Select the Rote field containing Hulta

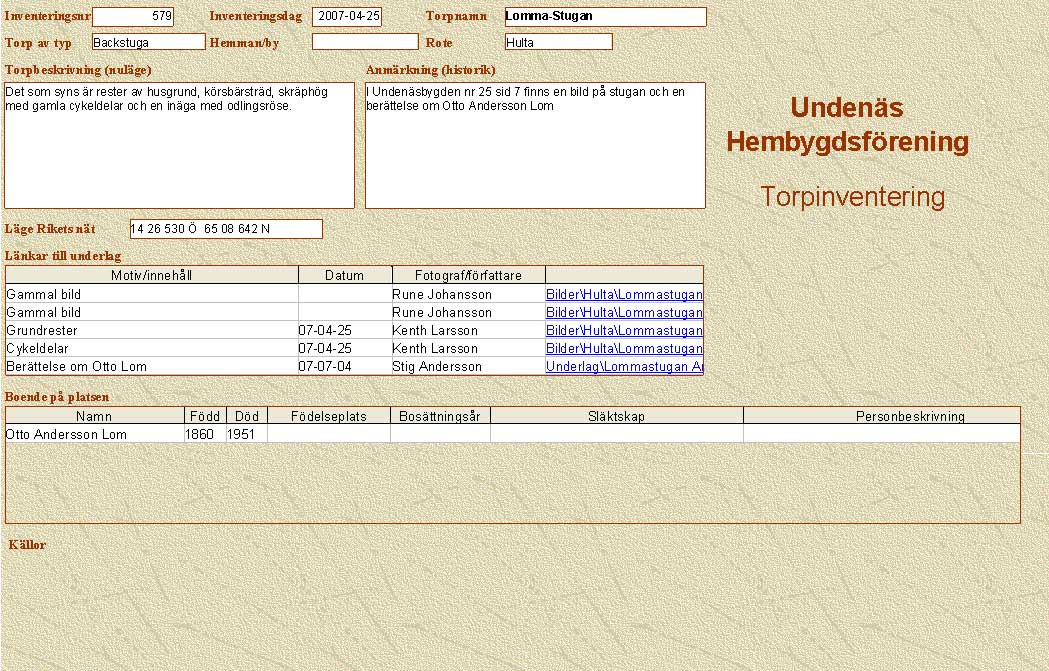558,42
